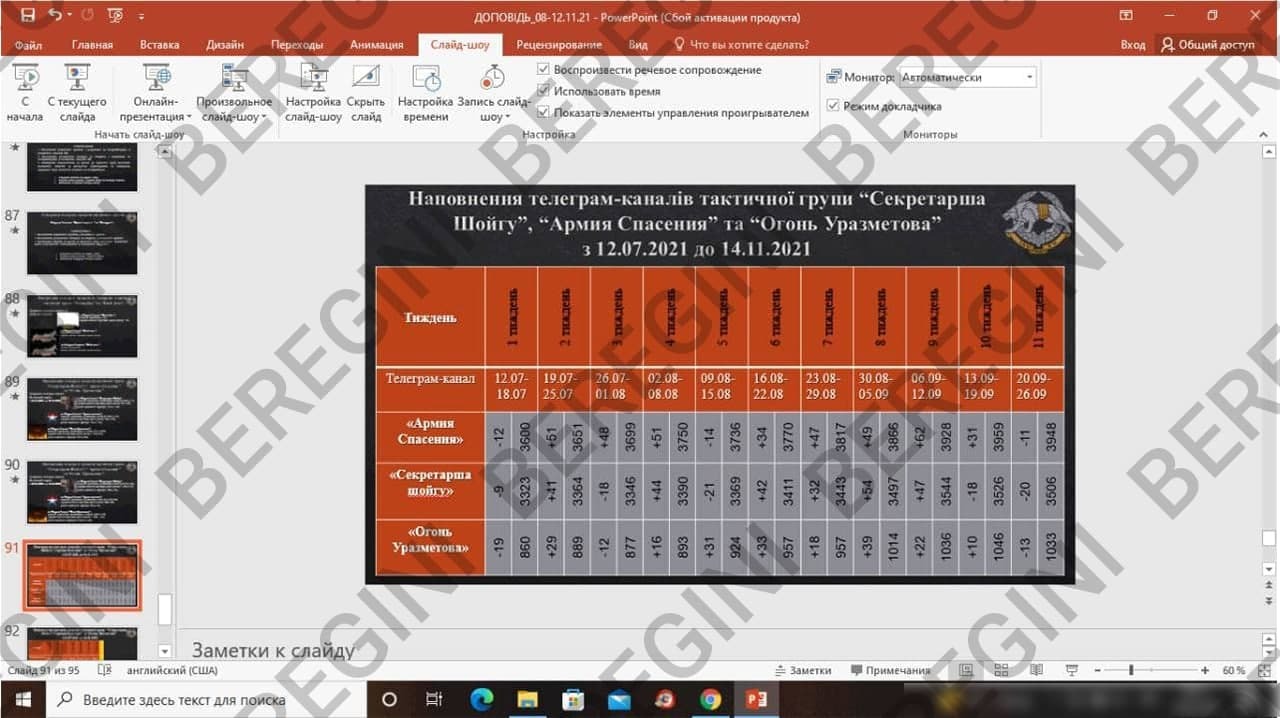
Task: Switch to Slide Sorter view icon
Action: 1002,670
